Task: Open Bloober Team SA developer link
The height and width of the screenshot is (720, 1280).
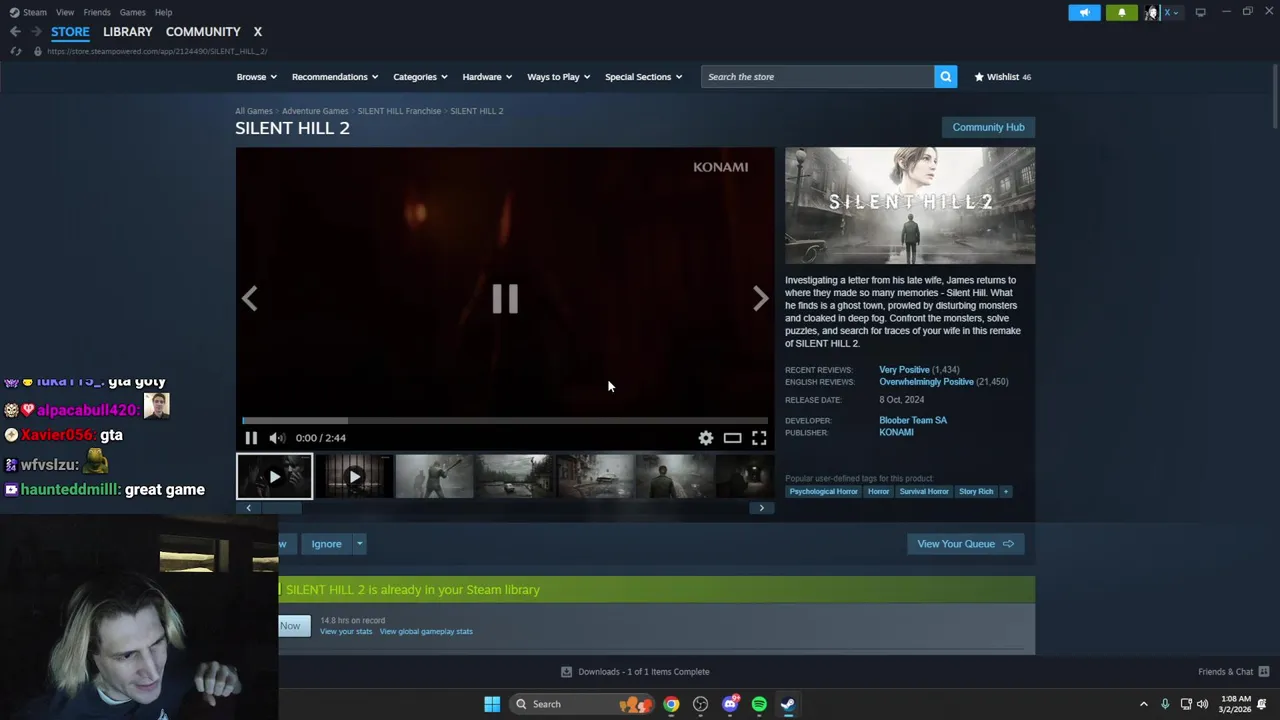Action: [913, 421]
